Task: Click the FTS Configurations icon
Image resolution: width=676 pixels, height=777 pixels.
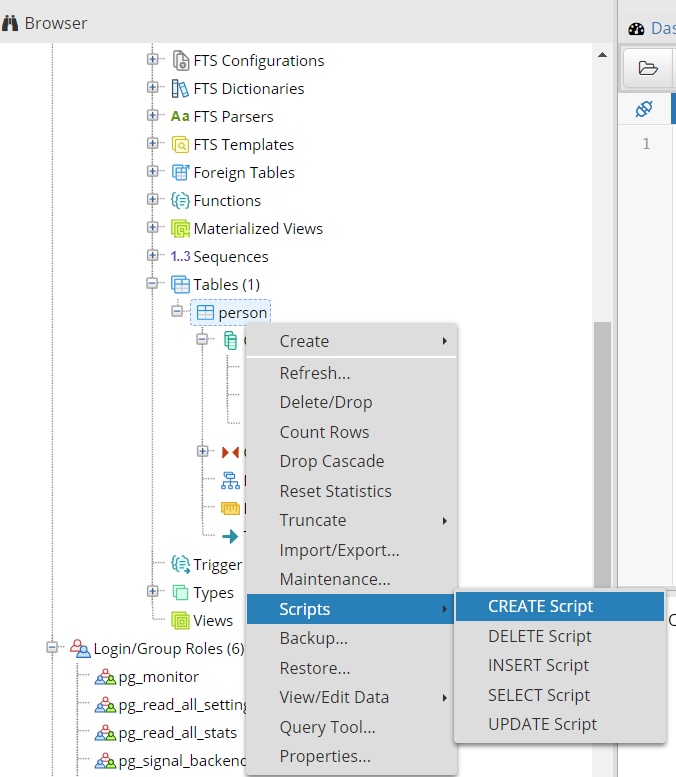Action: (x=180, y=60)
